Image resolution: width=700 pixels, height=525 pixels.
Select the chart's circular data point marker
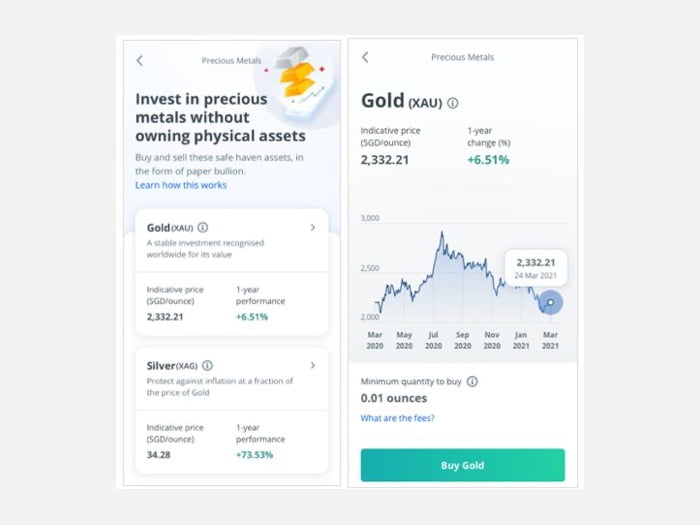point(550,302)
